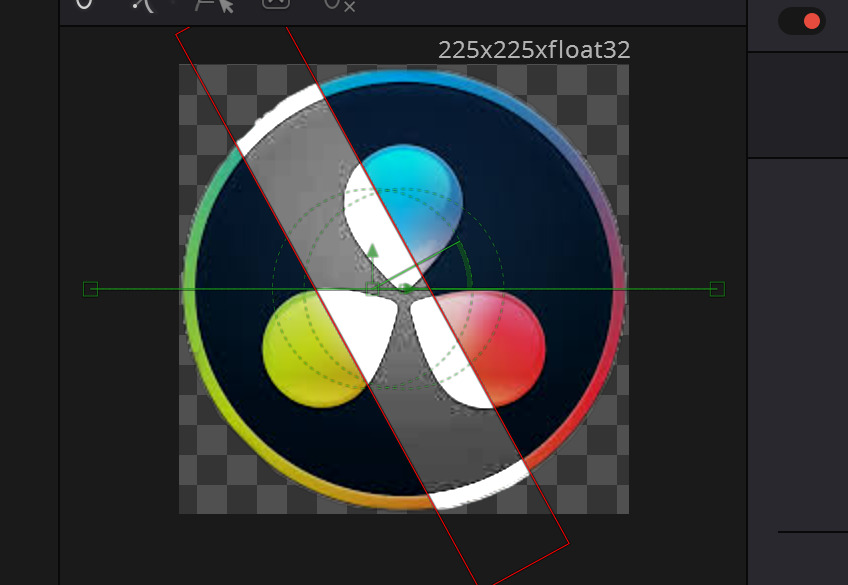848x585 pixels.
Task: Click the right green square line handle
Action: (x=717, y=289)
